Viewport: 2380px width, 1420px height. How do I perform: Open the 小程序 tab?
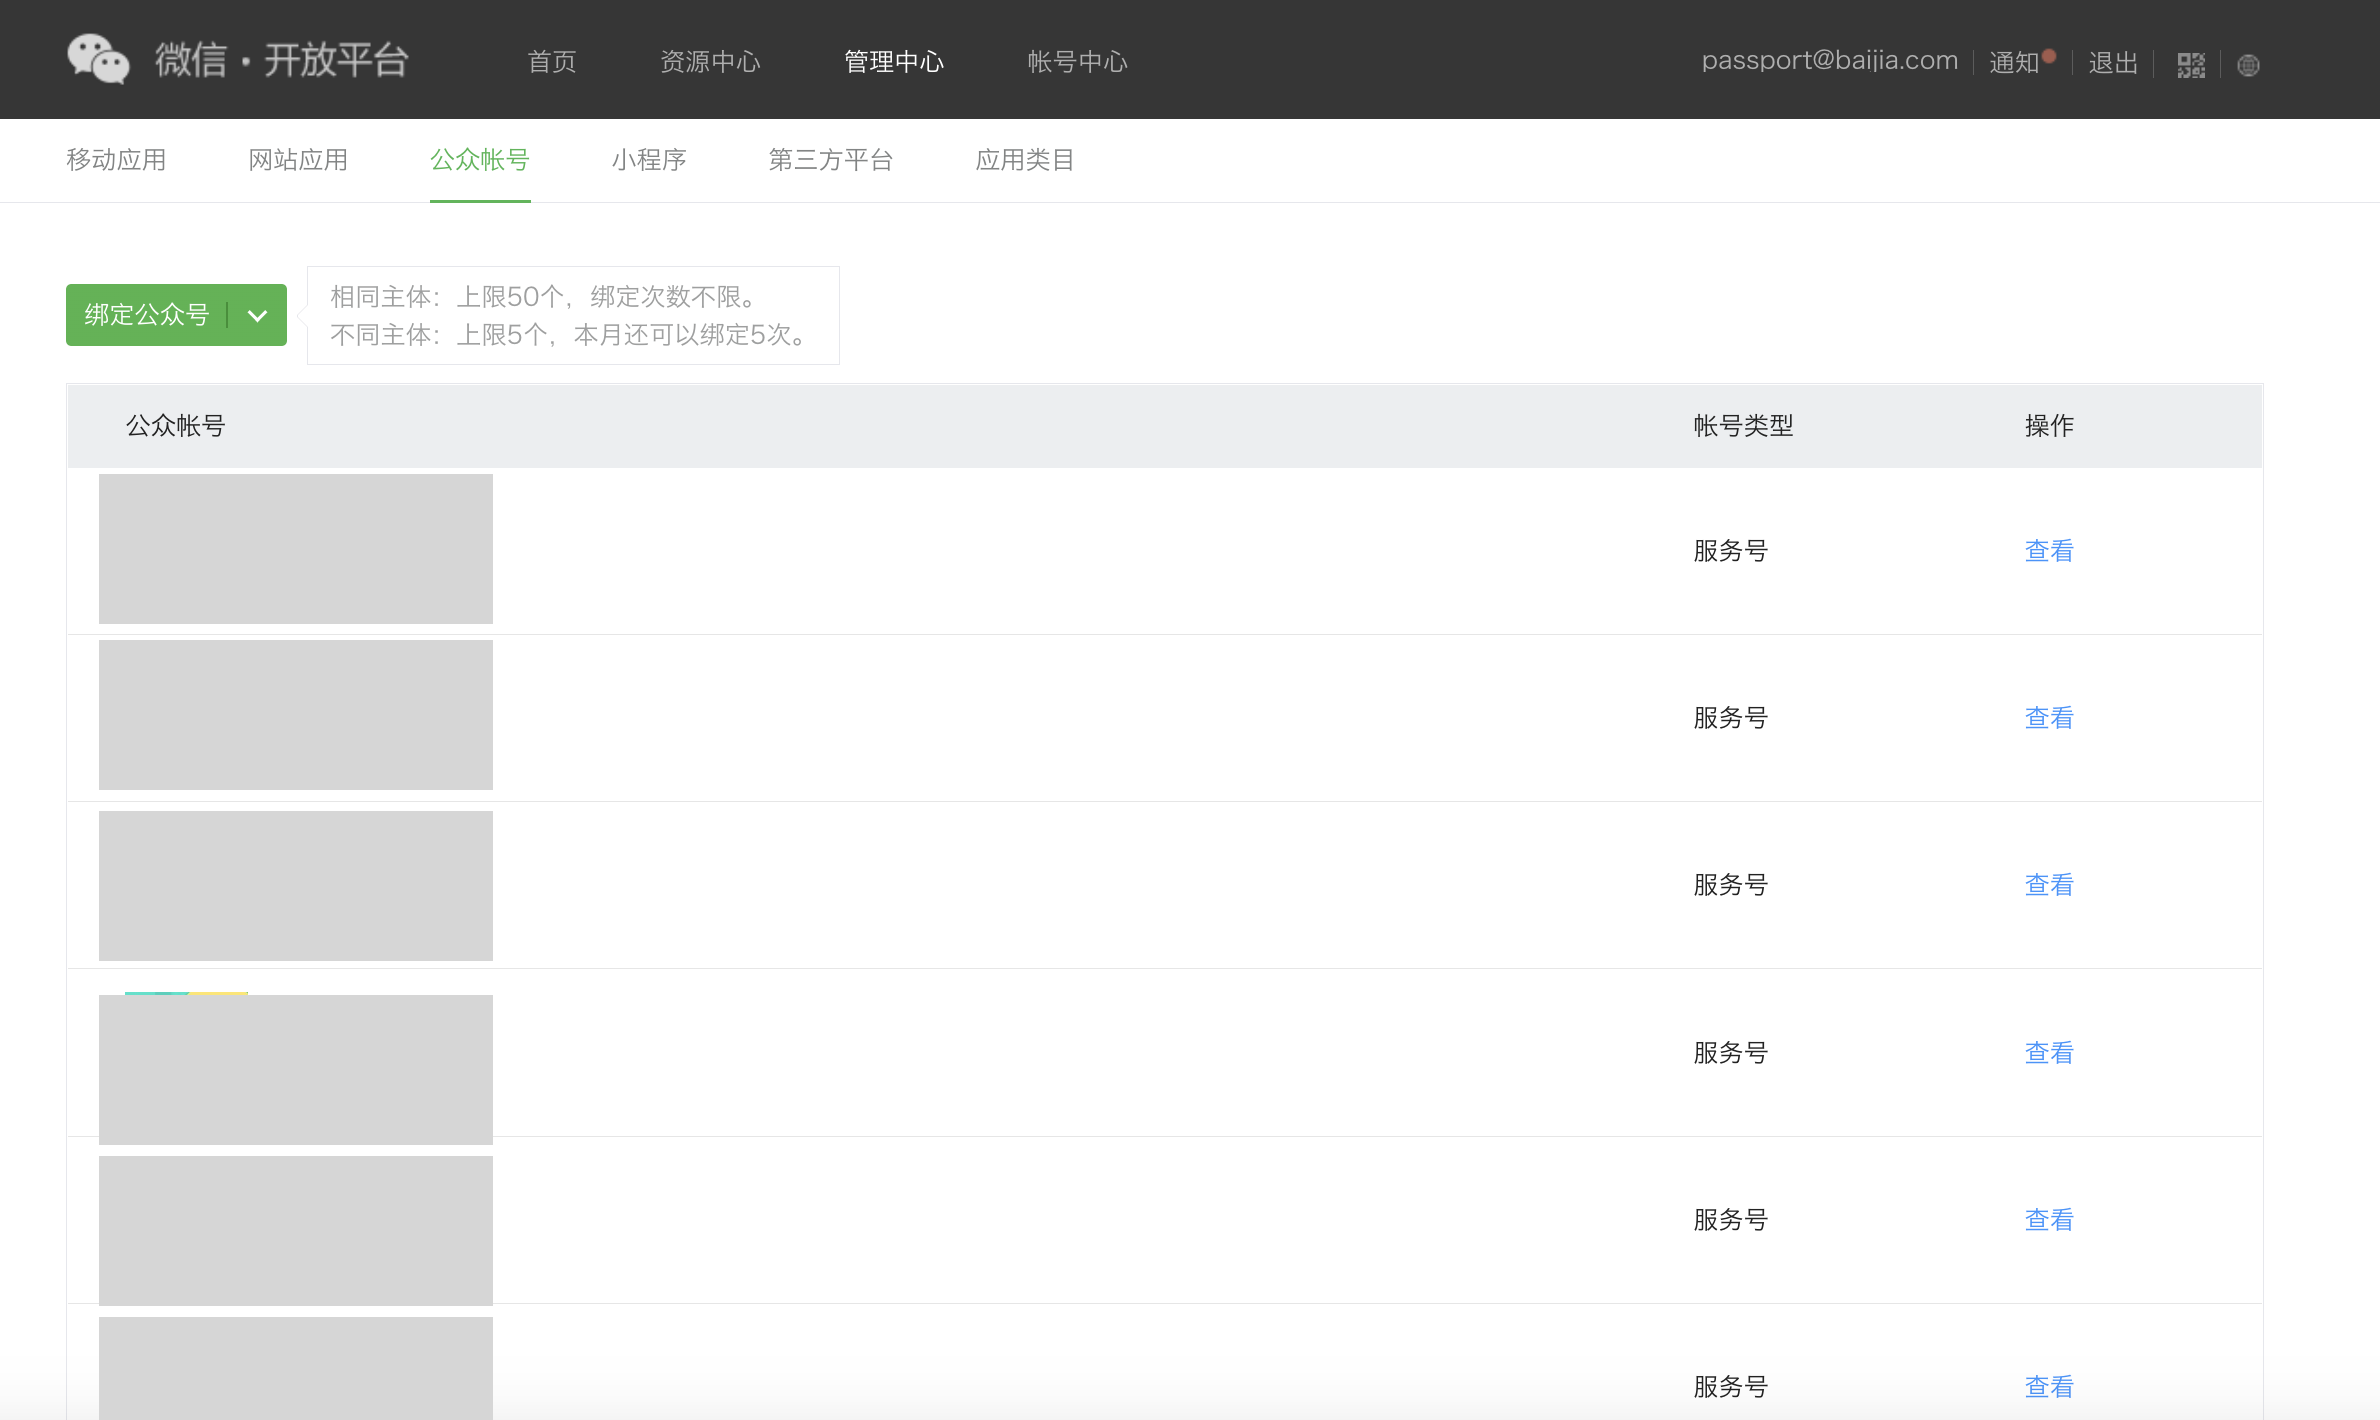649,160
